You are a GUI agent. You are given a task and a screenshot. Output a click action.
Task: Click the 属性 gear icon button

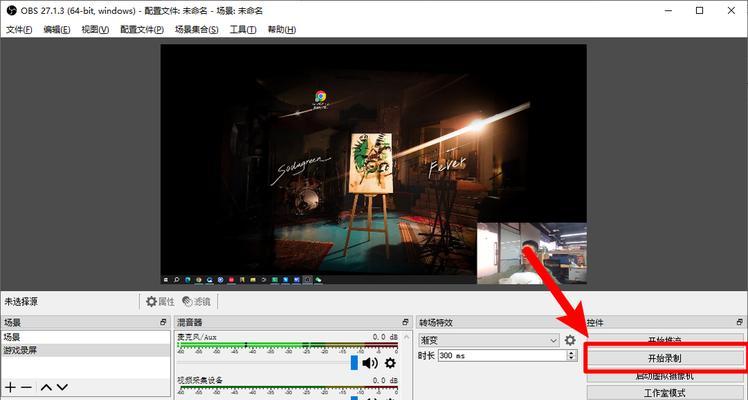(160, 301)
